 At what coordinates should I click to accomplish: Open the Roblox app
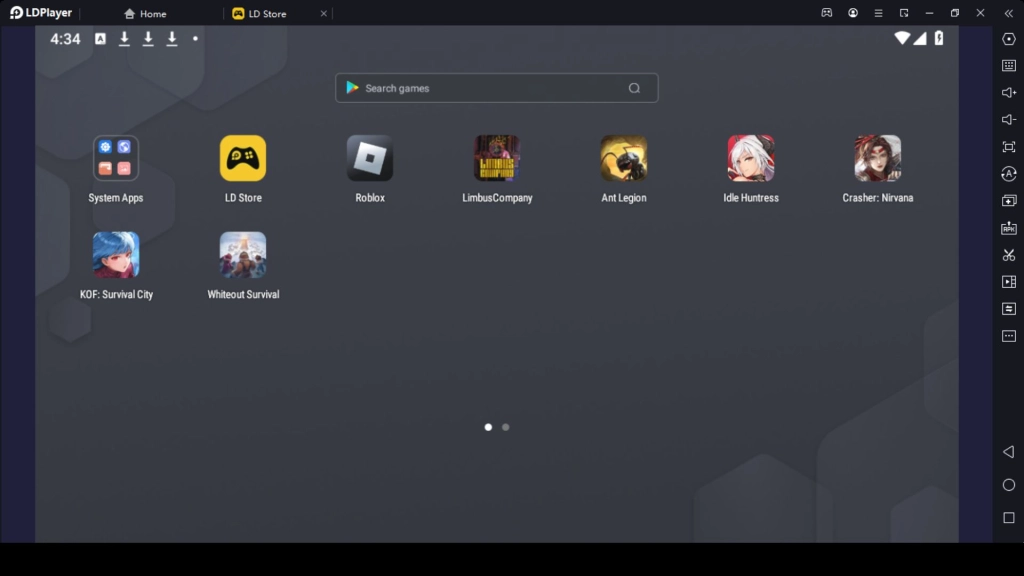point(370,158)
